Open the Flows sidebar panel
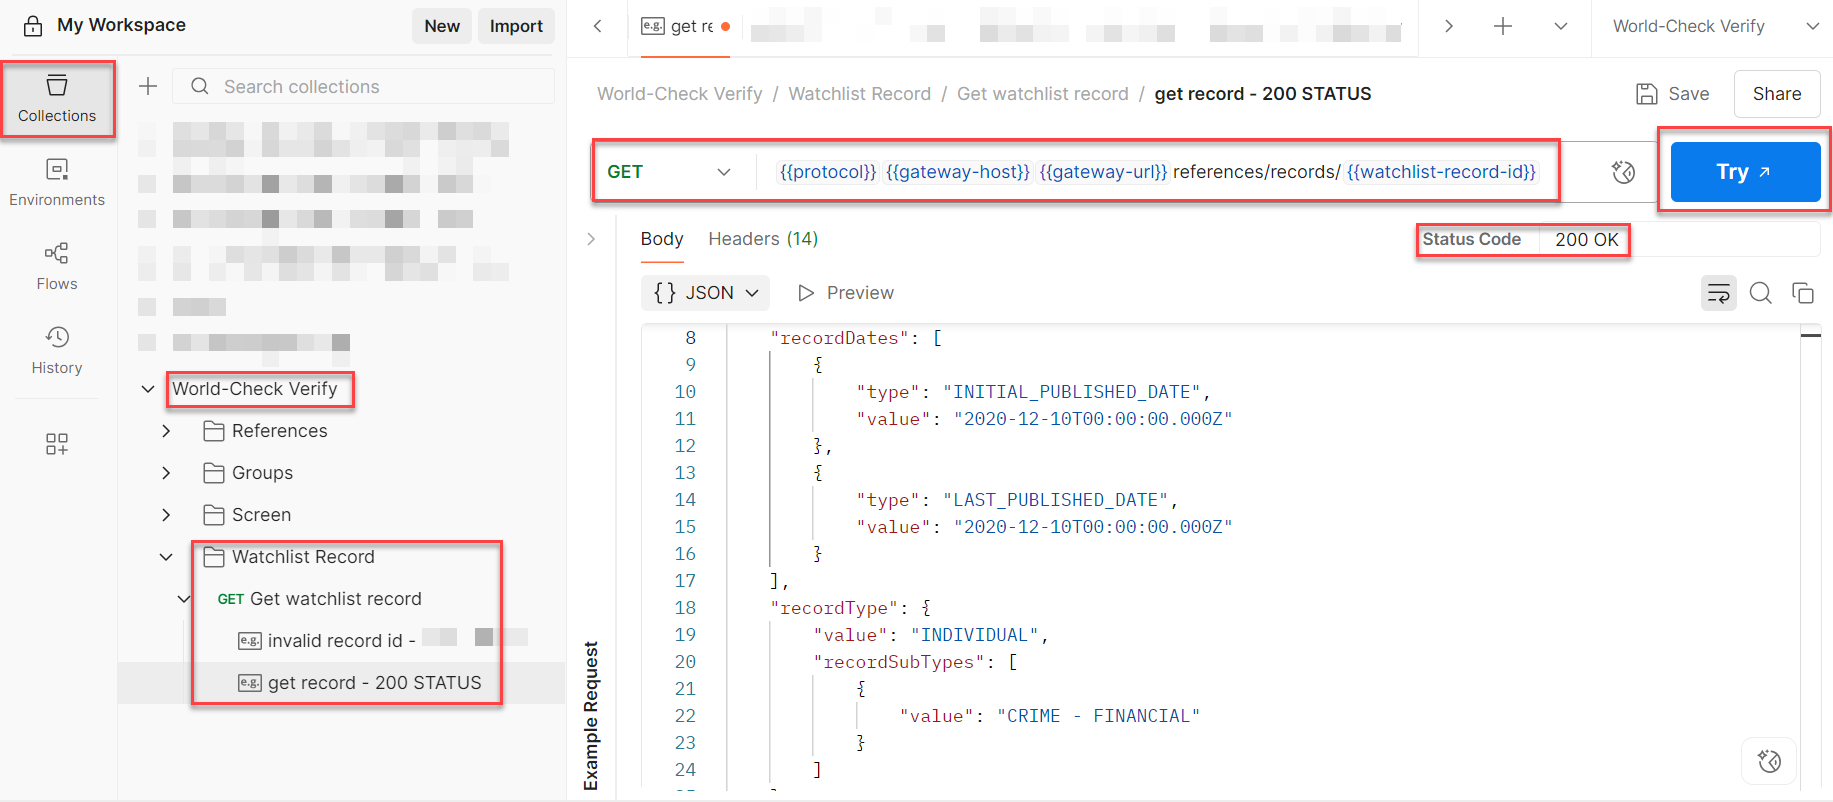 click(x=57, y=267)
